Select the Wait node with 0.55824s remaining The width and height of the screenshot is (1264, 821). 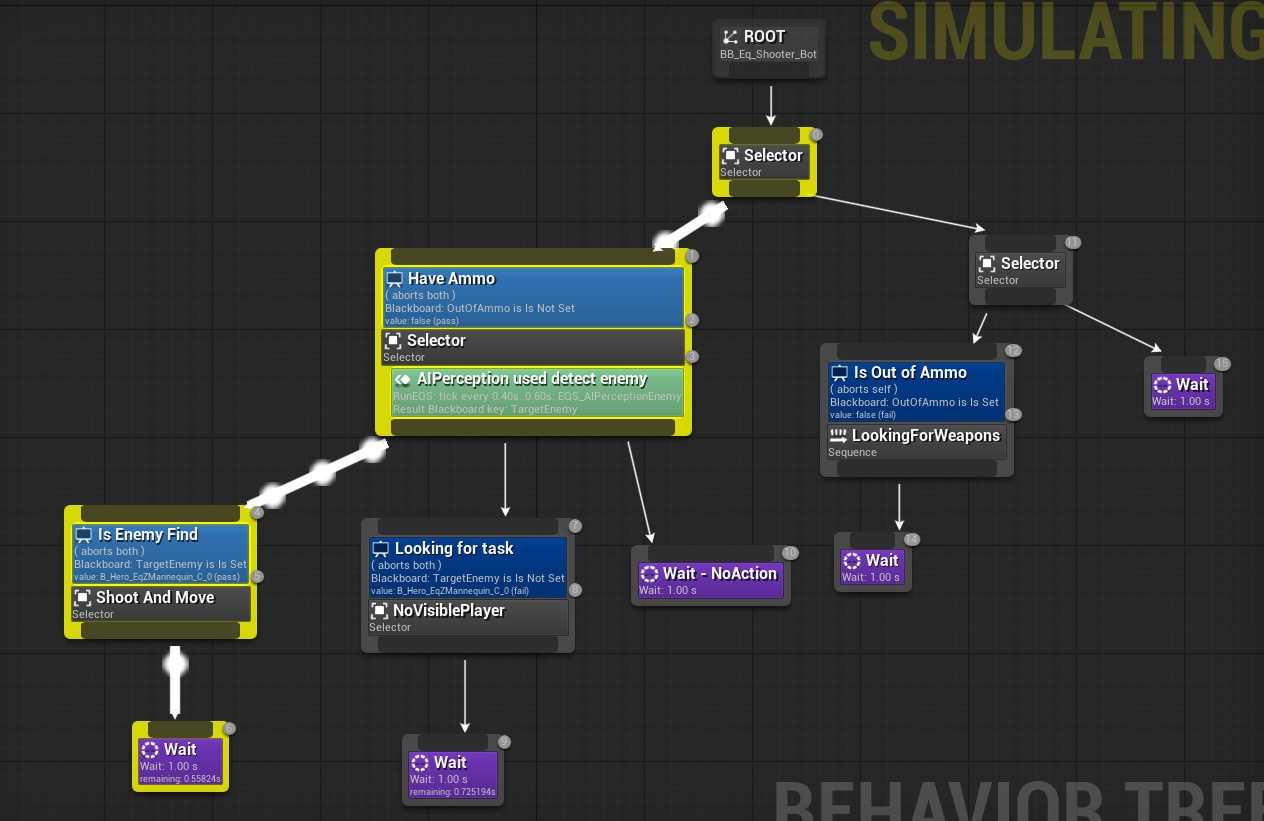(x=181, y=758)
